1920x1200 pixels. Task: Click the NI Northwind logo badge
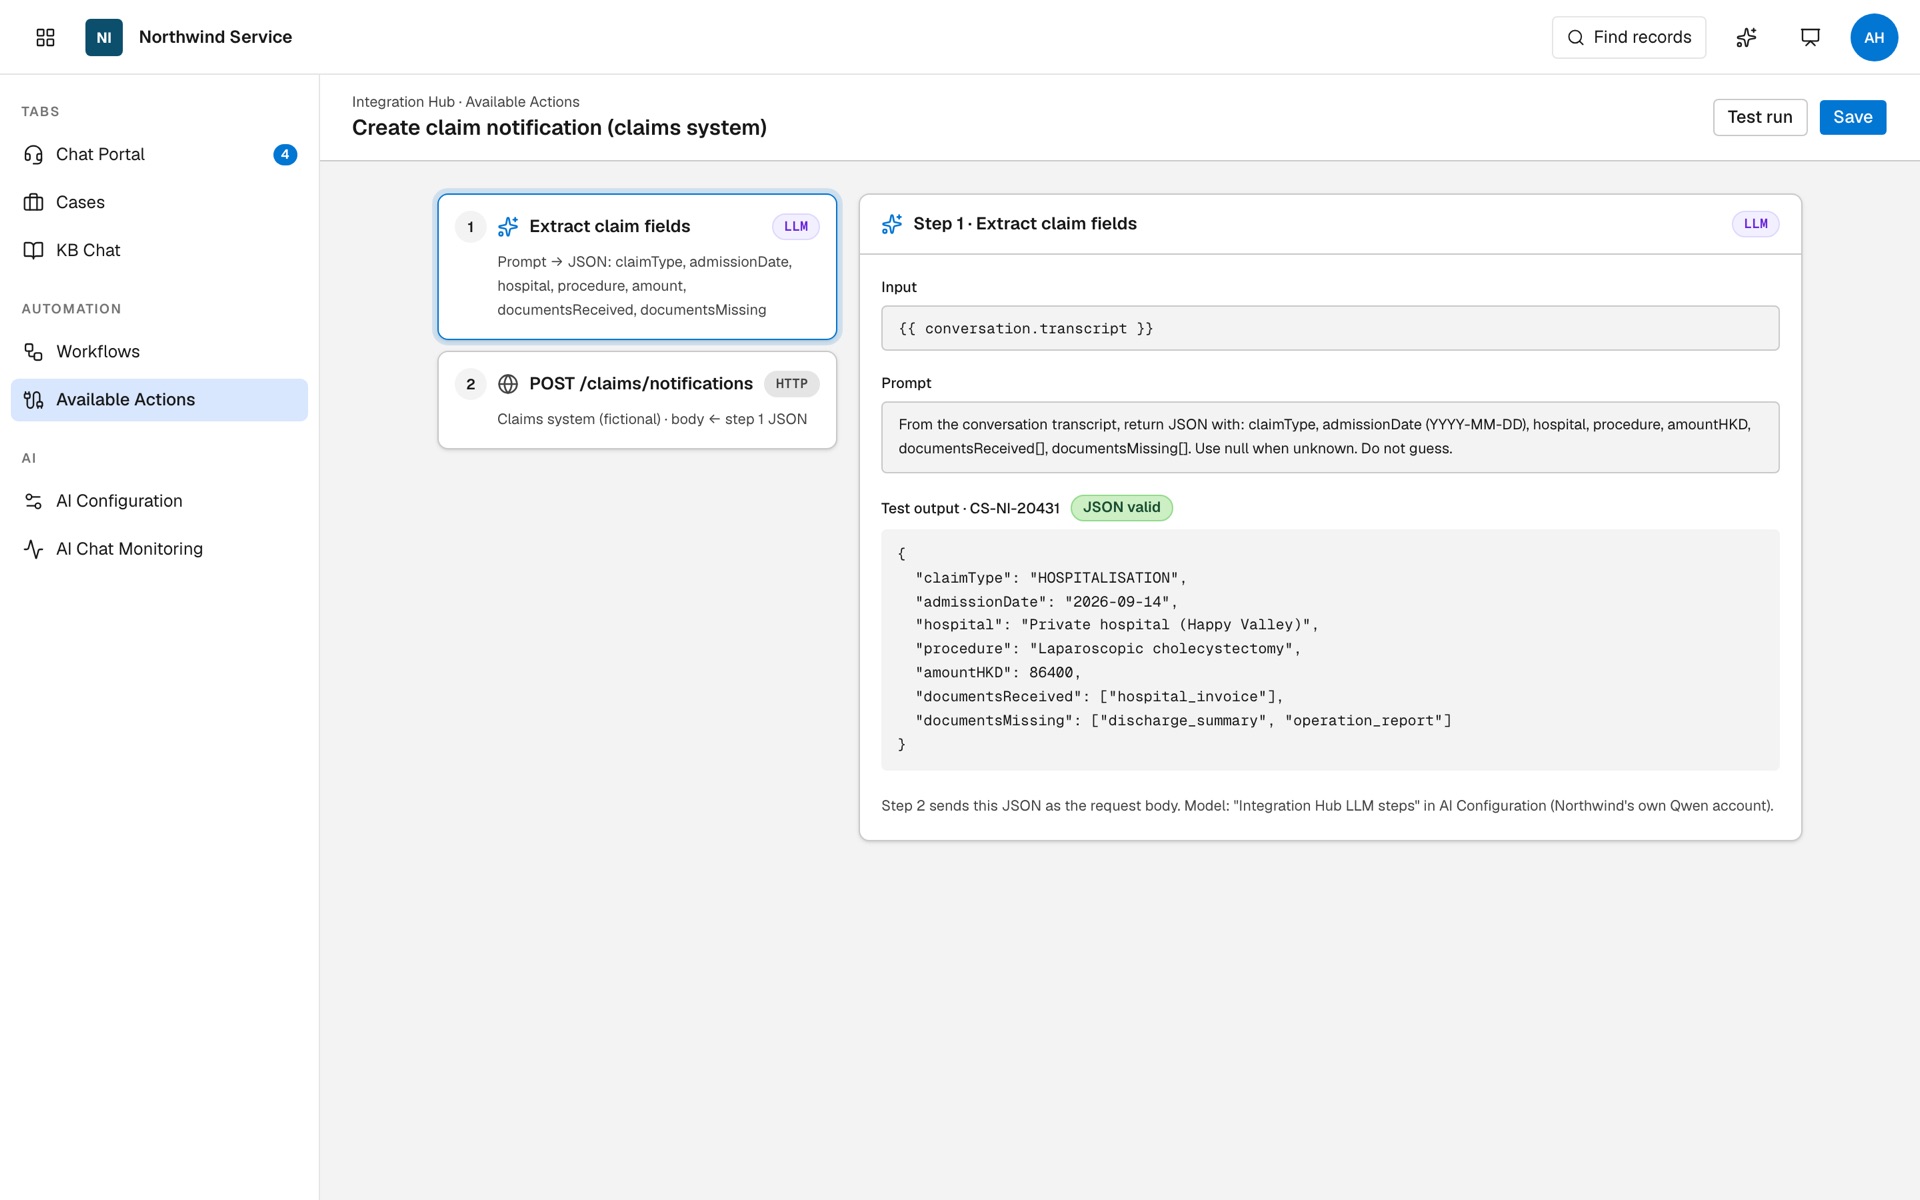pyautogui.click(x=104, y=37)
